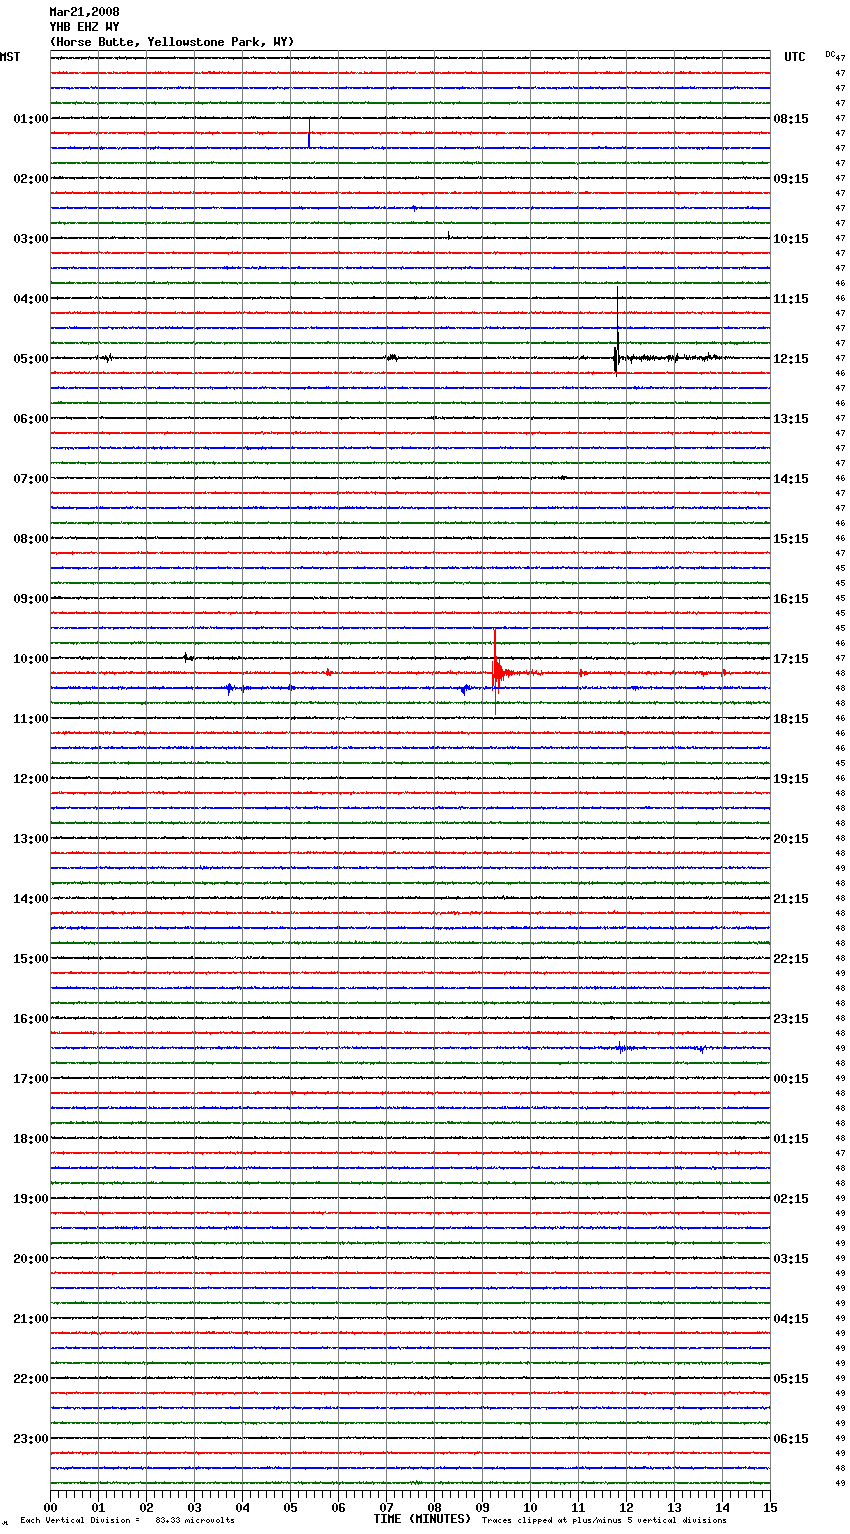Image resolution: width=850 pixels, height=1534 pixels.
Task: Click the 01:00 MST time label
Action: pyautogui.click(x=31, y=119)
